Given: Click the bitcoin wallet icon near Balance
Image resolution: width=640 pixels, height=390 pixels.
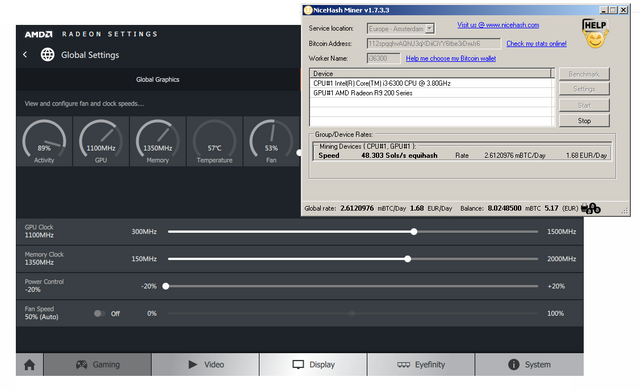Looking at the screenshot, I should (591, 208).
